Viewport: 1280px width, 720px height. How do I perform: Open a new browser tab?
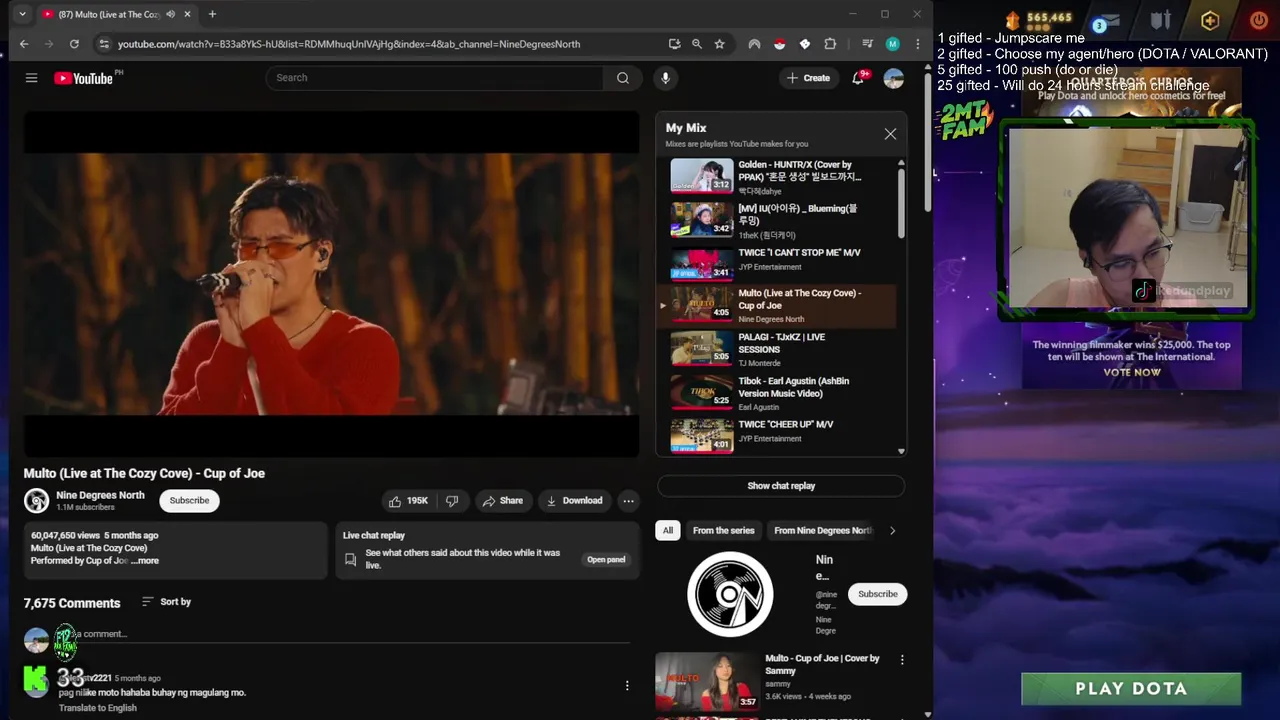point(212,14)
